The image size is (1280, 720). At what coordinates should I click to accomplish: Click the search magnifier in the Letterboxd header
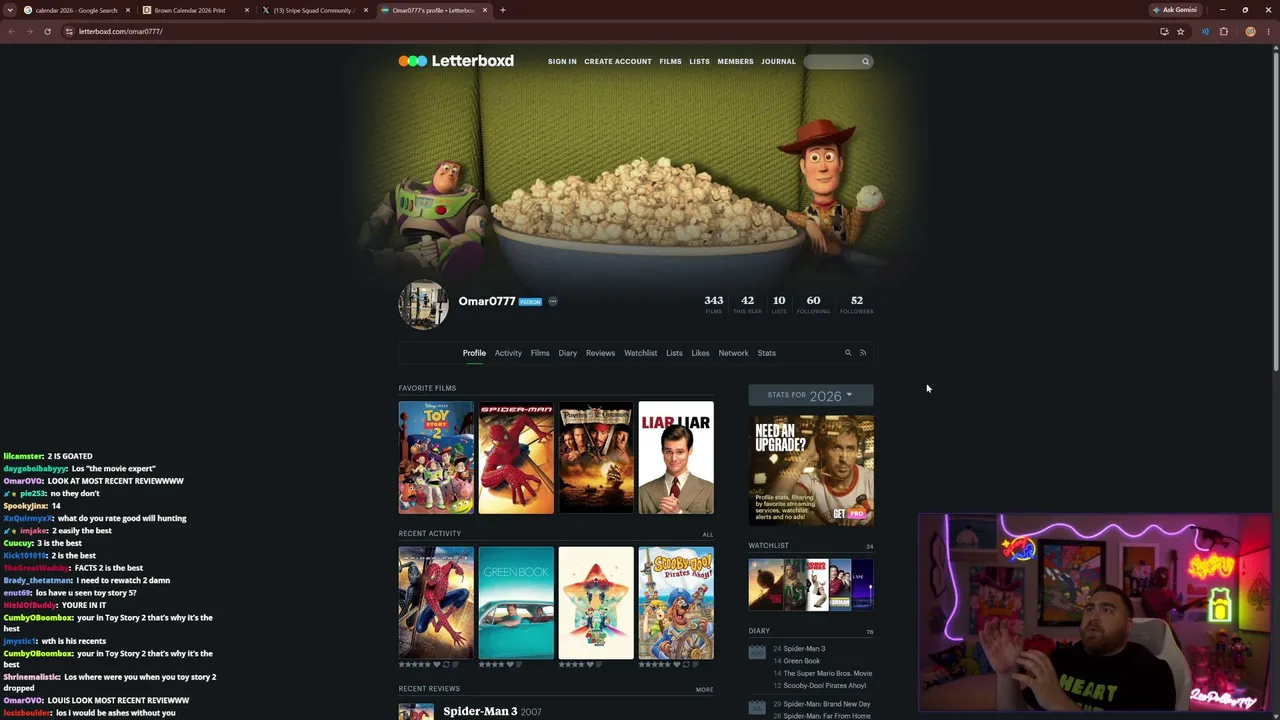[866, 62]
